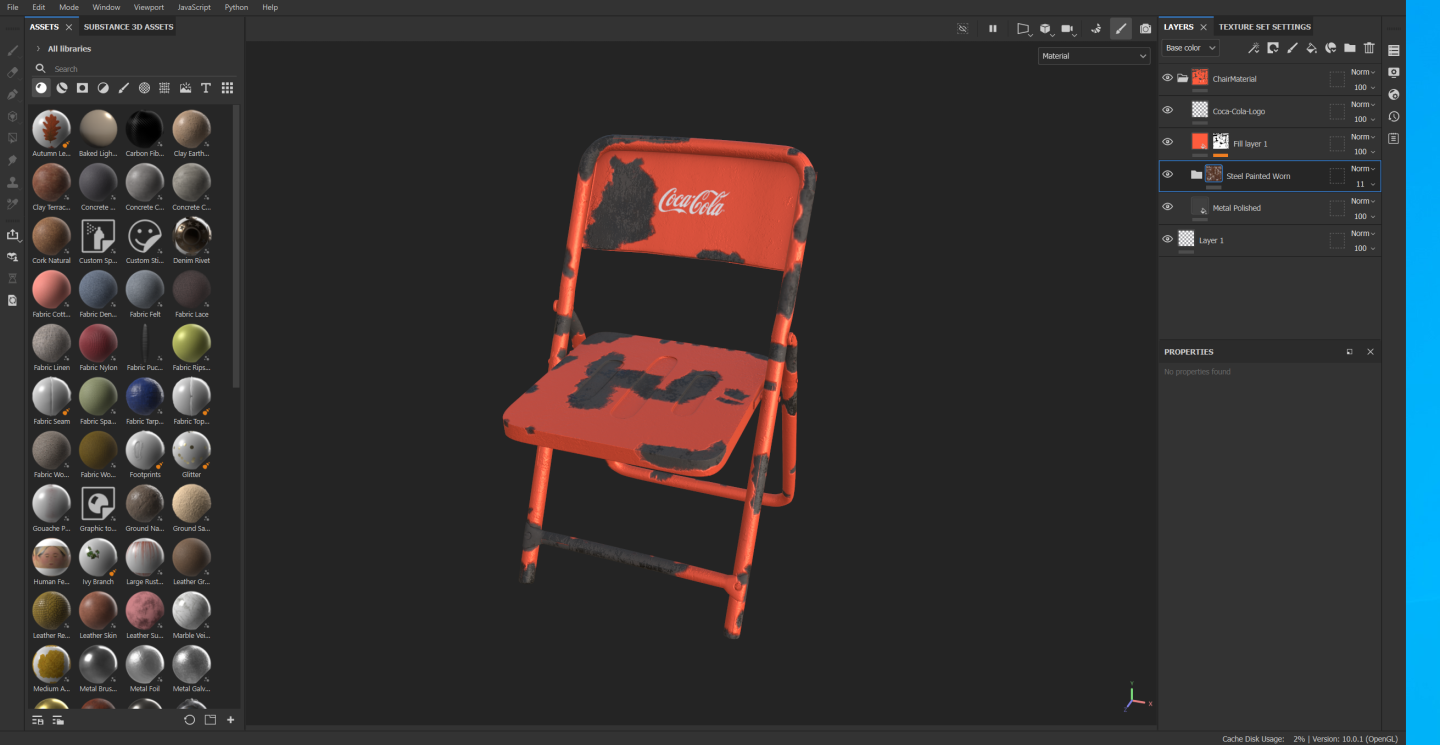Image resolution: width=1440 pixels, height=745 pixels.
Task: Hide the Steel Painted Worn layer
Action: [x=1167, y=174]
